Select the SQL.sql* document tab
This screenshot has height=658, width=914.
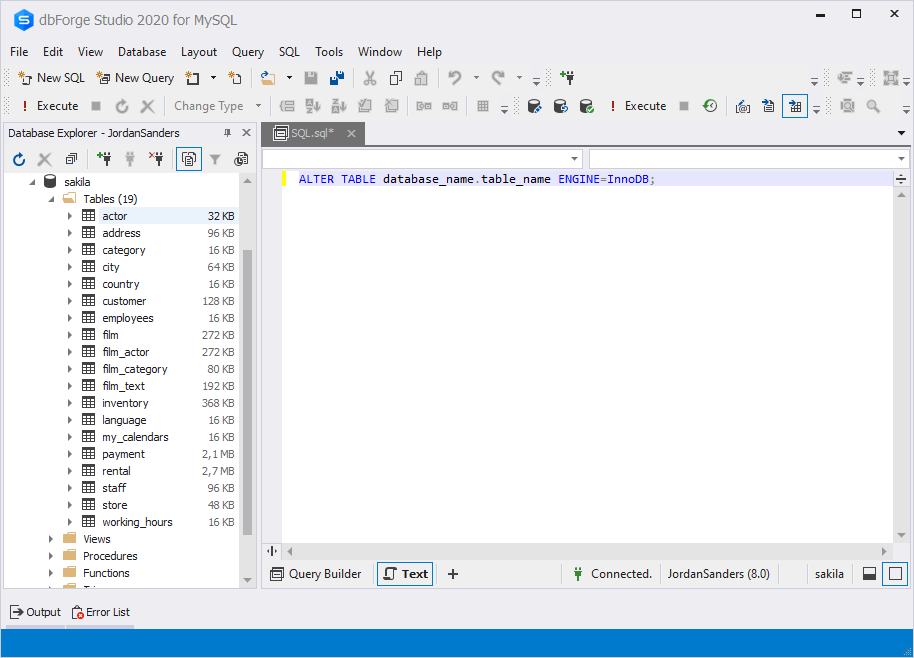point(312,134)
